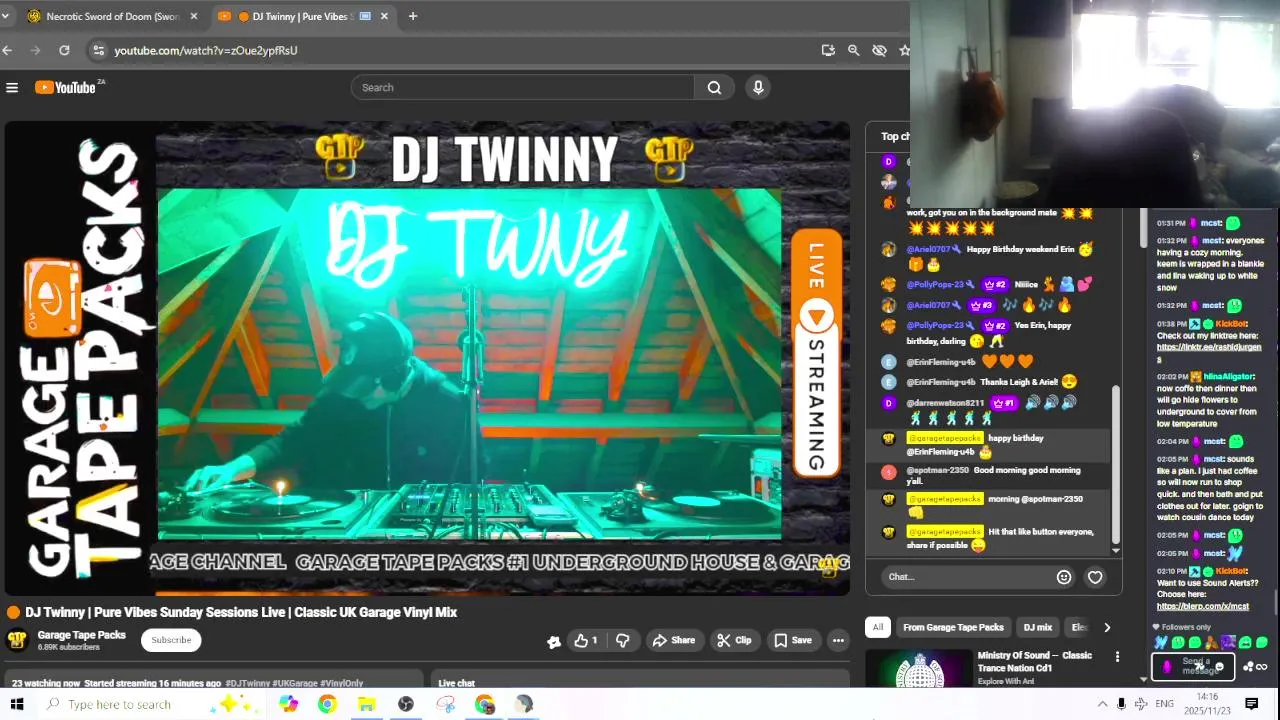Click the infinity icon beside Kick message box
1280x720 pixels.
click(1261, 667)
